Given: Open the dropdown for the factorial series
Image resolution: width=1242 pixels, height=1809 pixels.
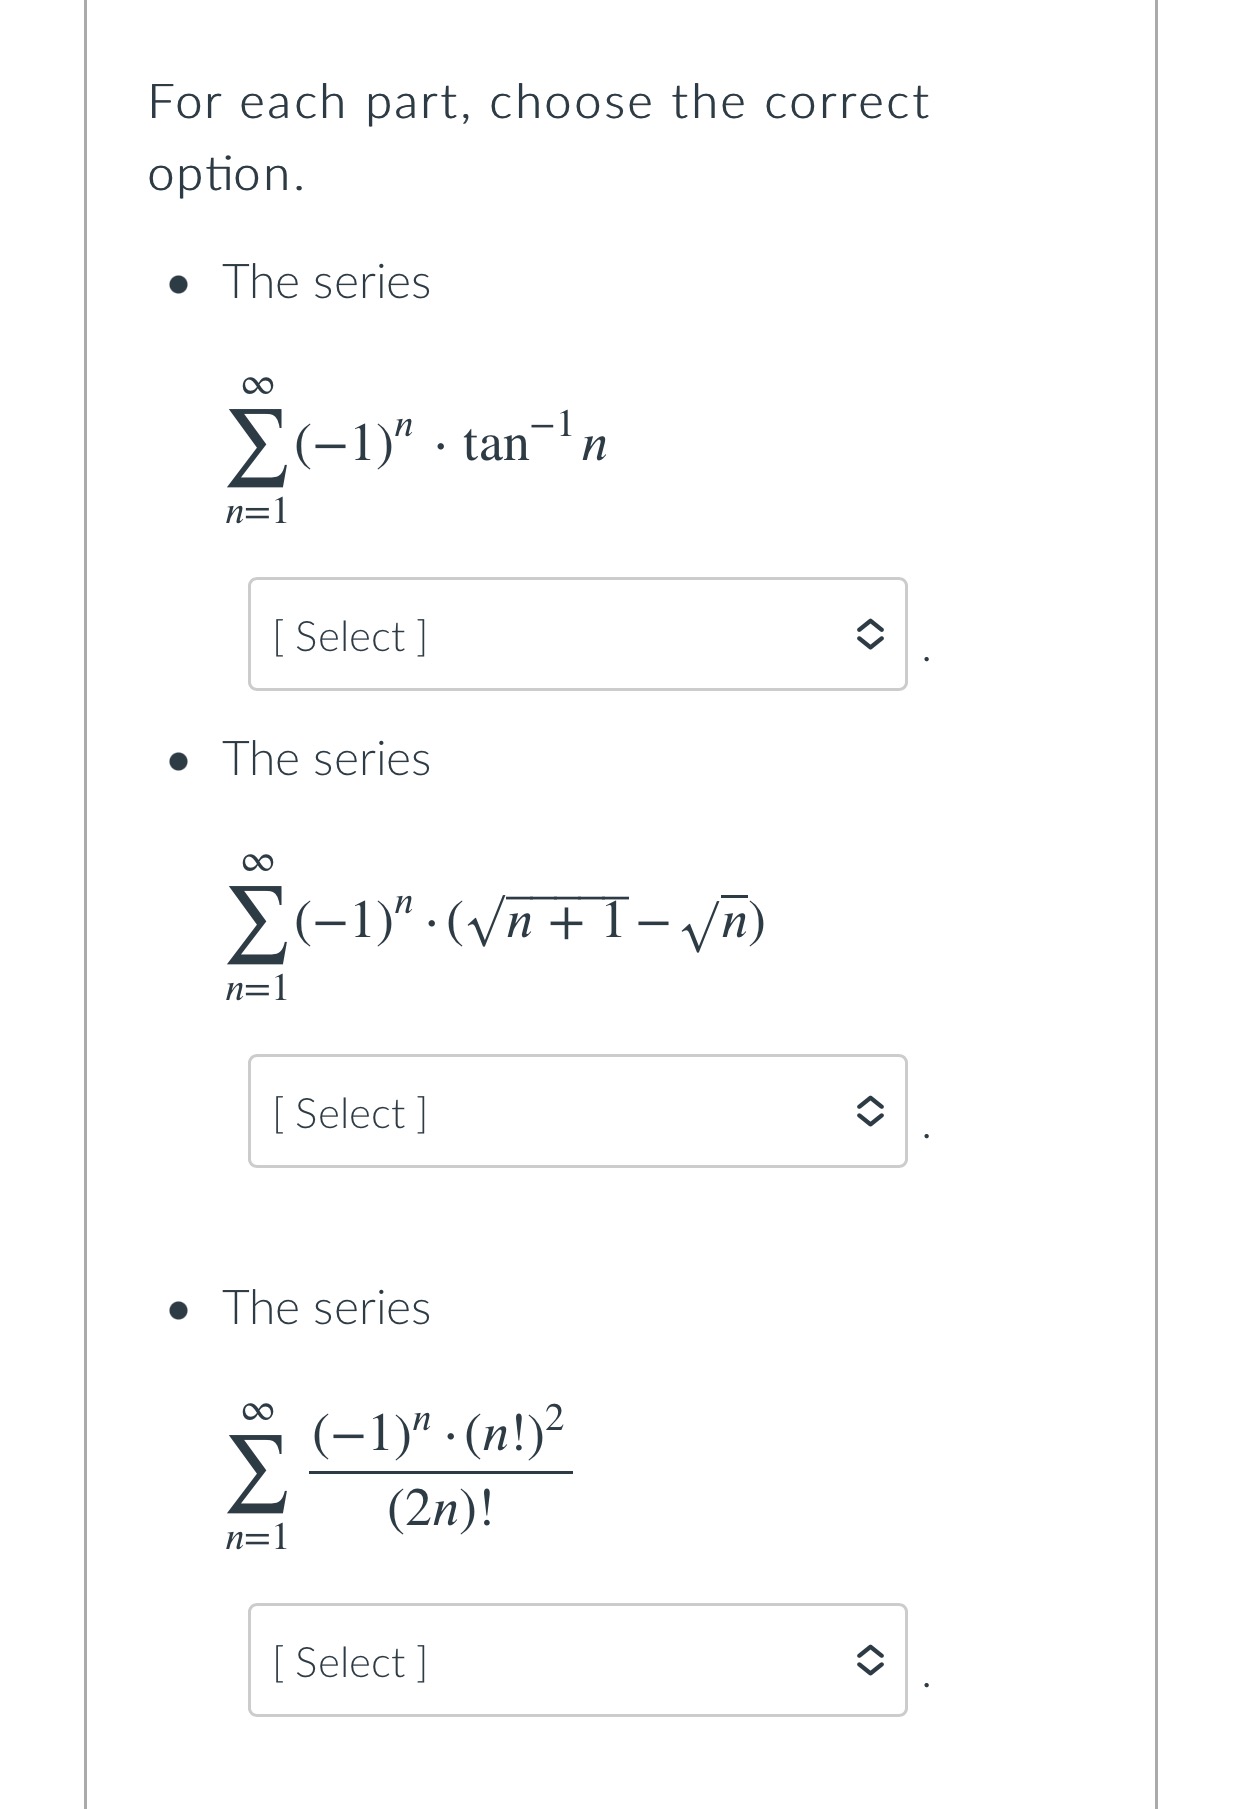Looking at the screenshot, I should [x=577, y=1662].
